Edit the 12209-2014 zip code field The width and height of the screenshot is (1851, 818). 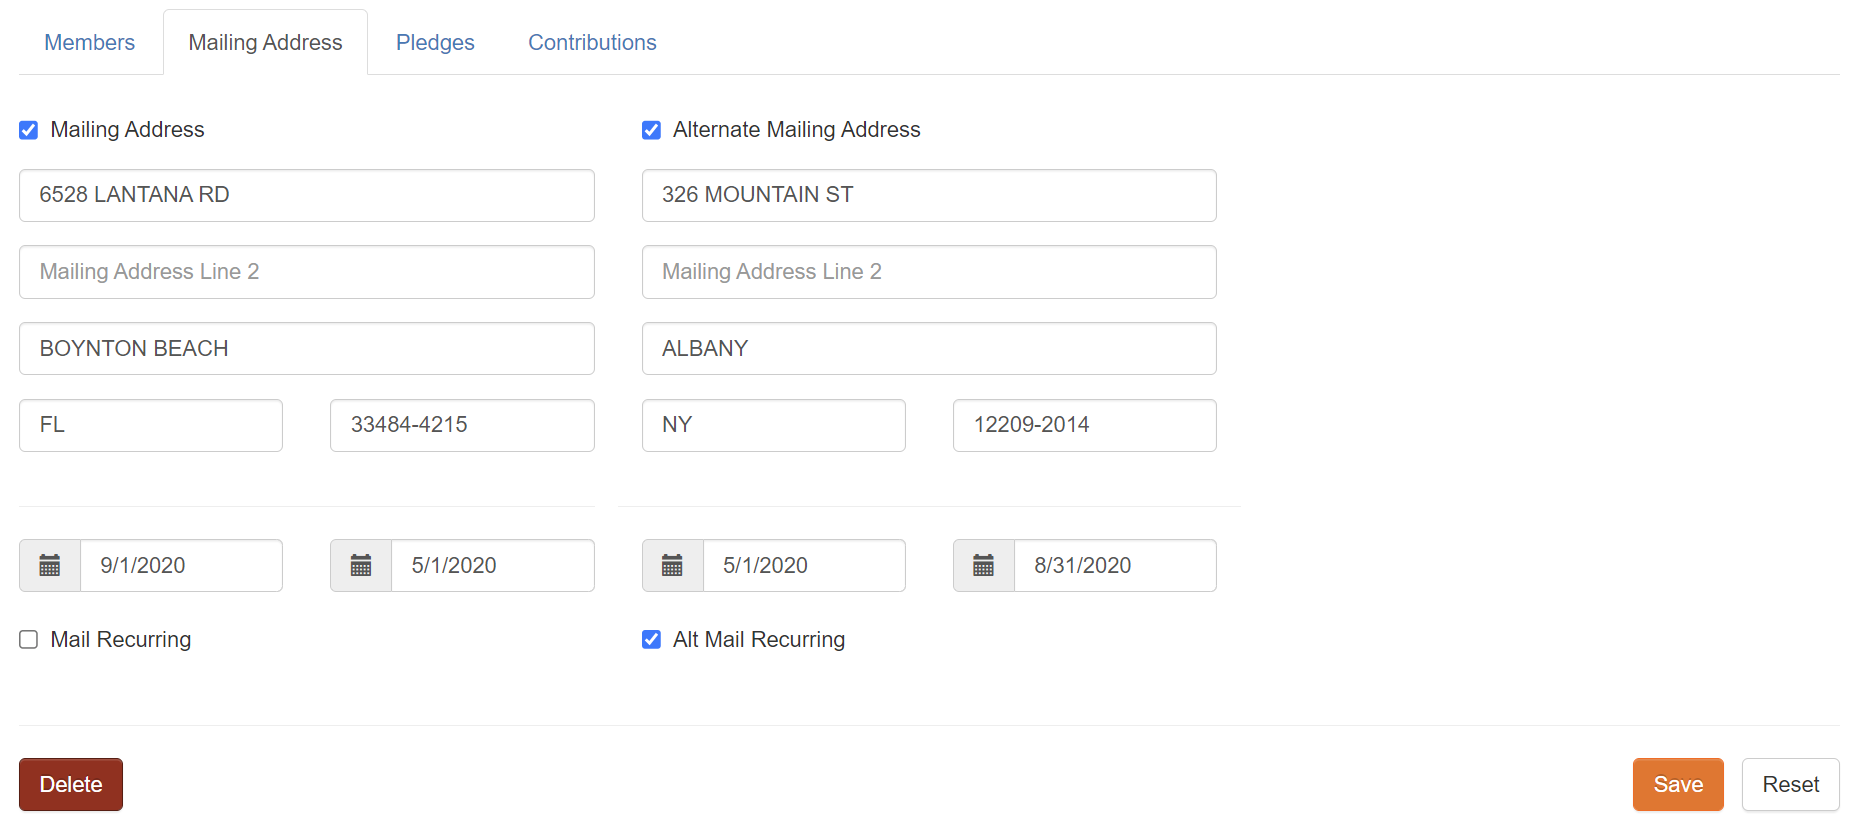coord(1085,425)
